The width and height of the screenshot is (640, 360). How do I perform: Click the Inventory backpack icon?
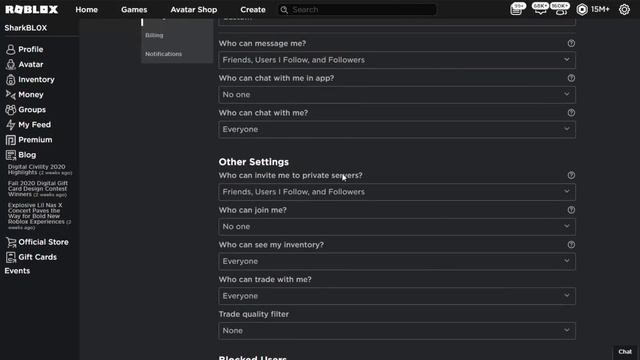tap(11, 80)
